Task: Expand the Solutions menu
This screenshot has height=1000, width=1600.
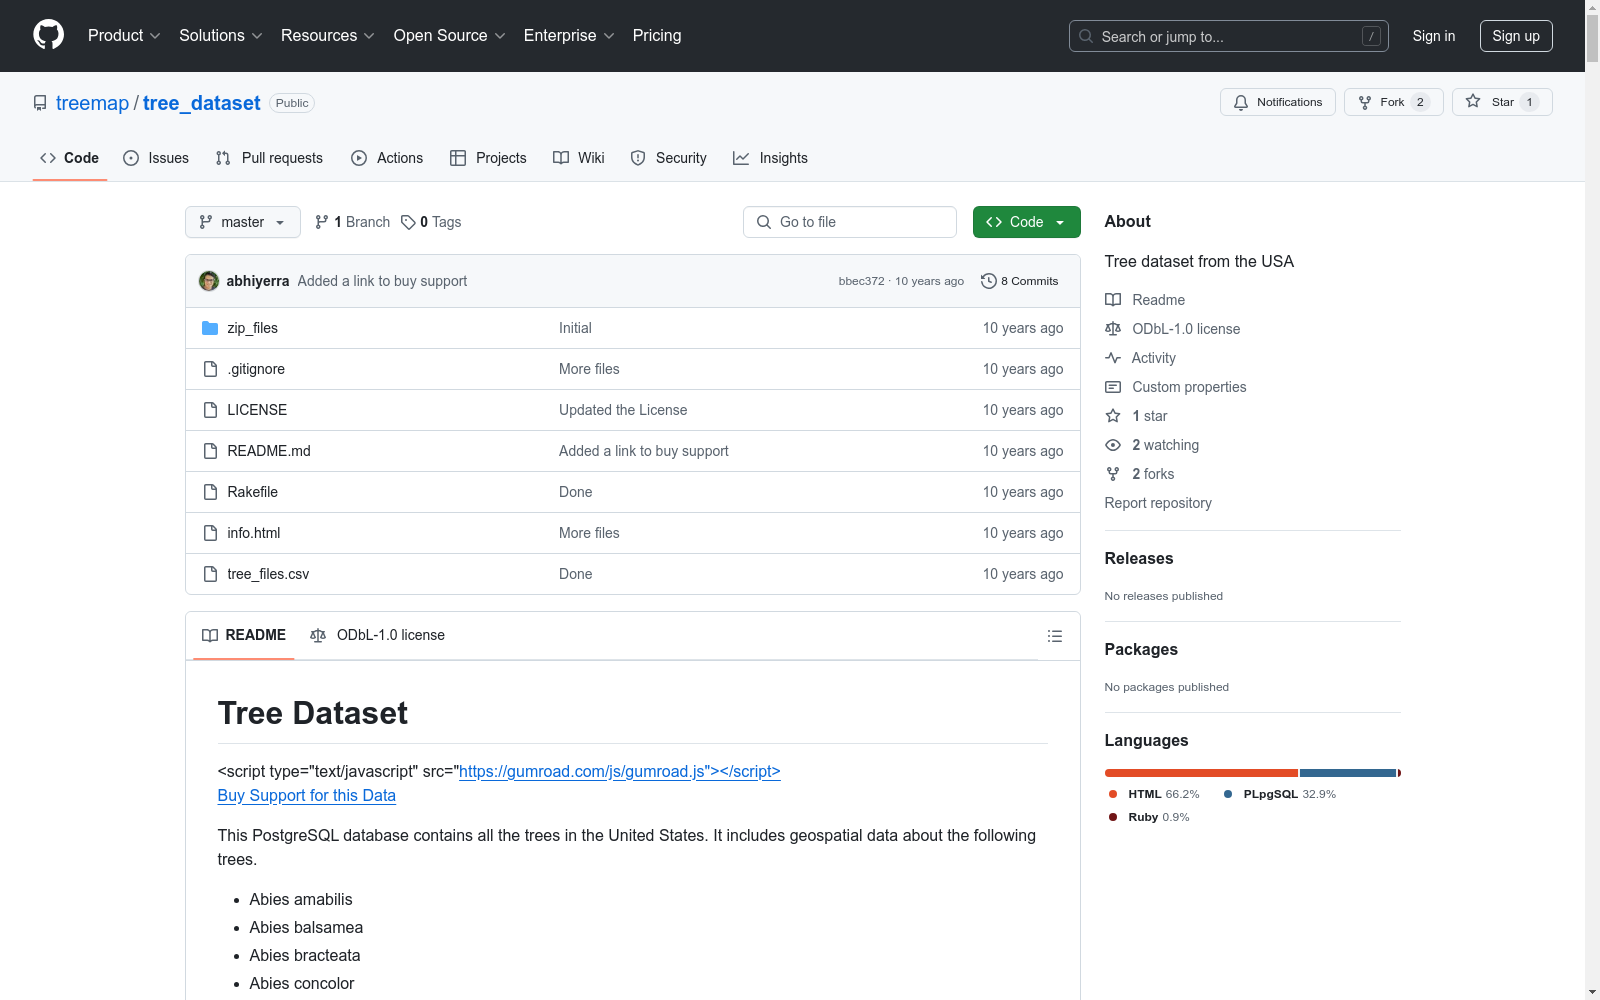Action: point(221,36)
